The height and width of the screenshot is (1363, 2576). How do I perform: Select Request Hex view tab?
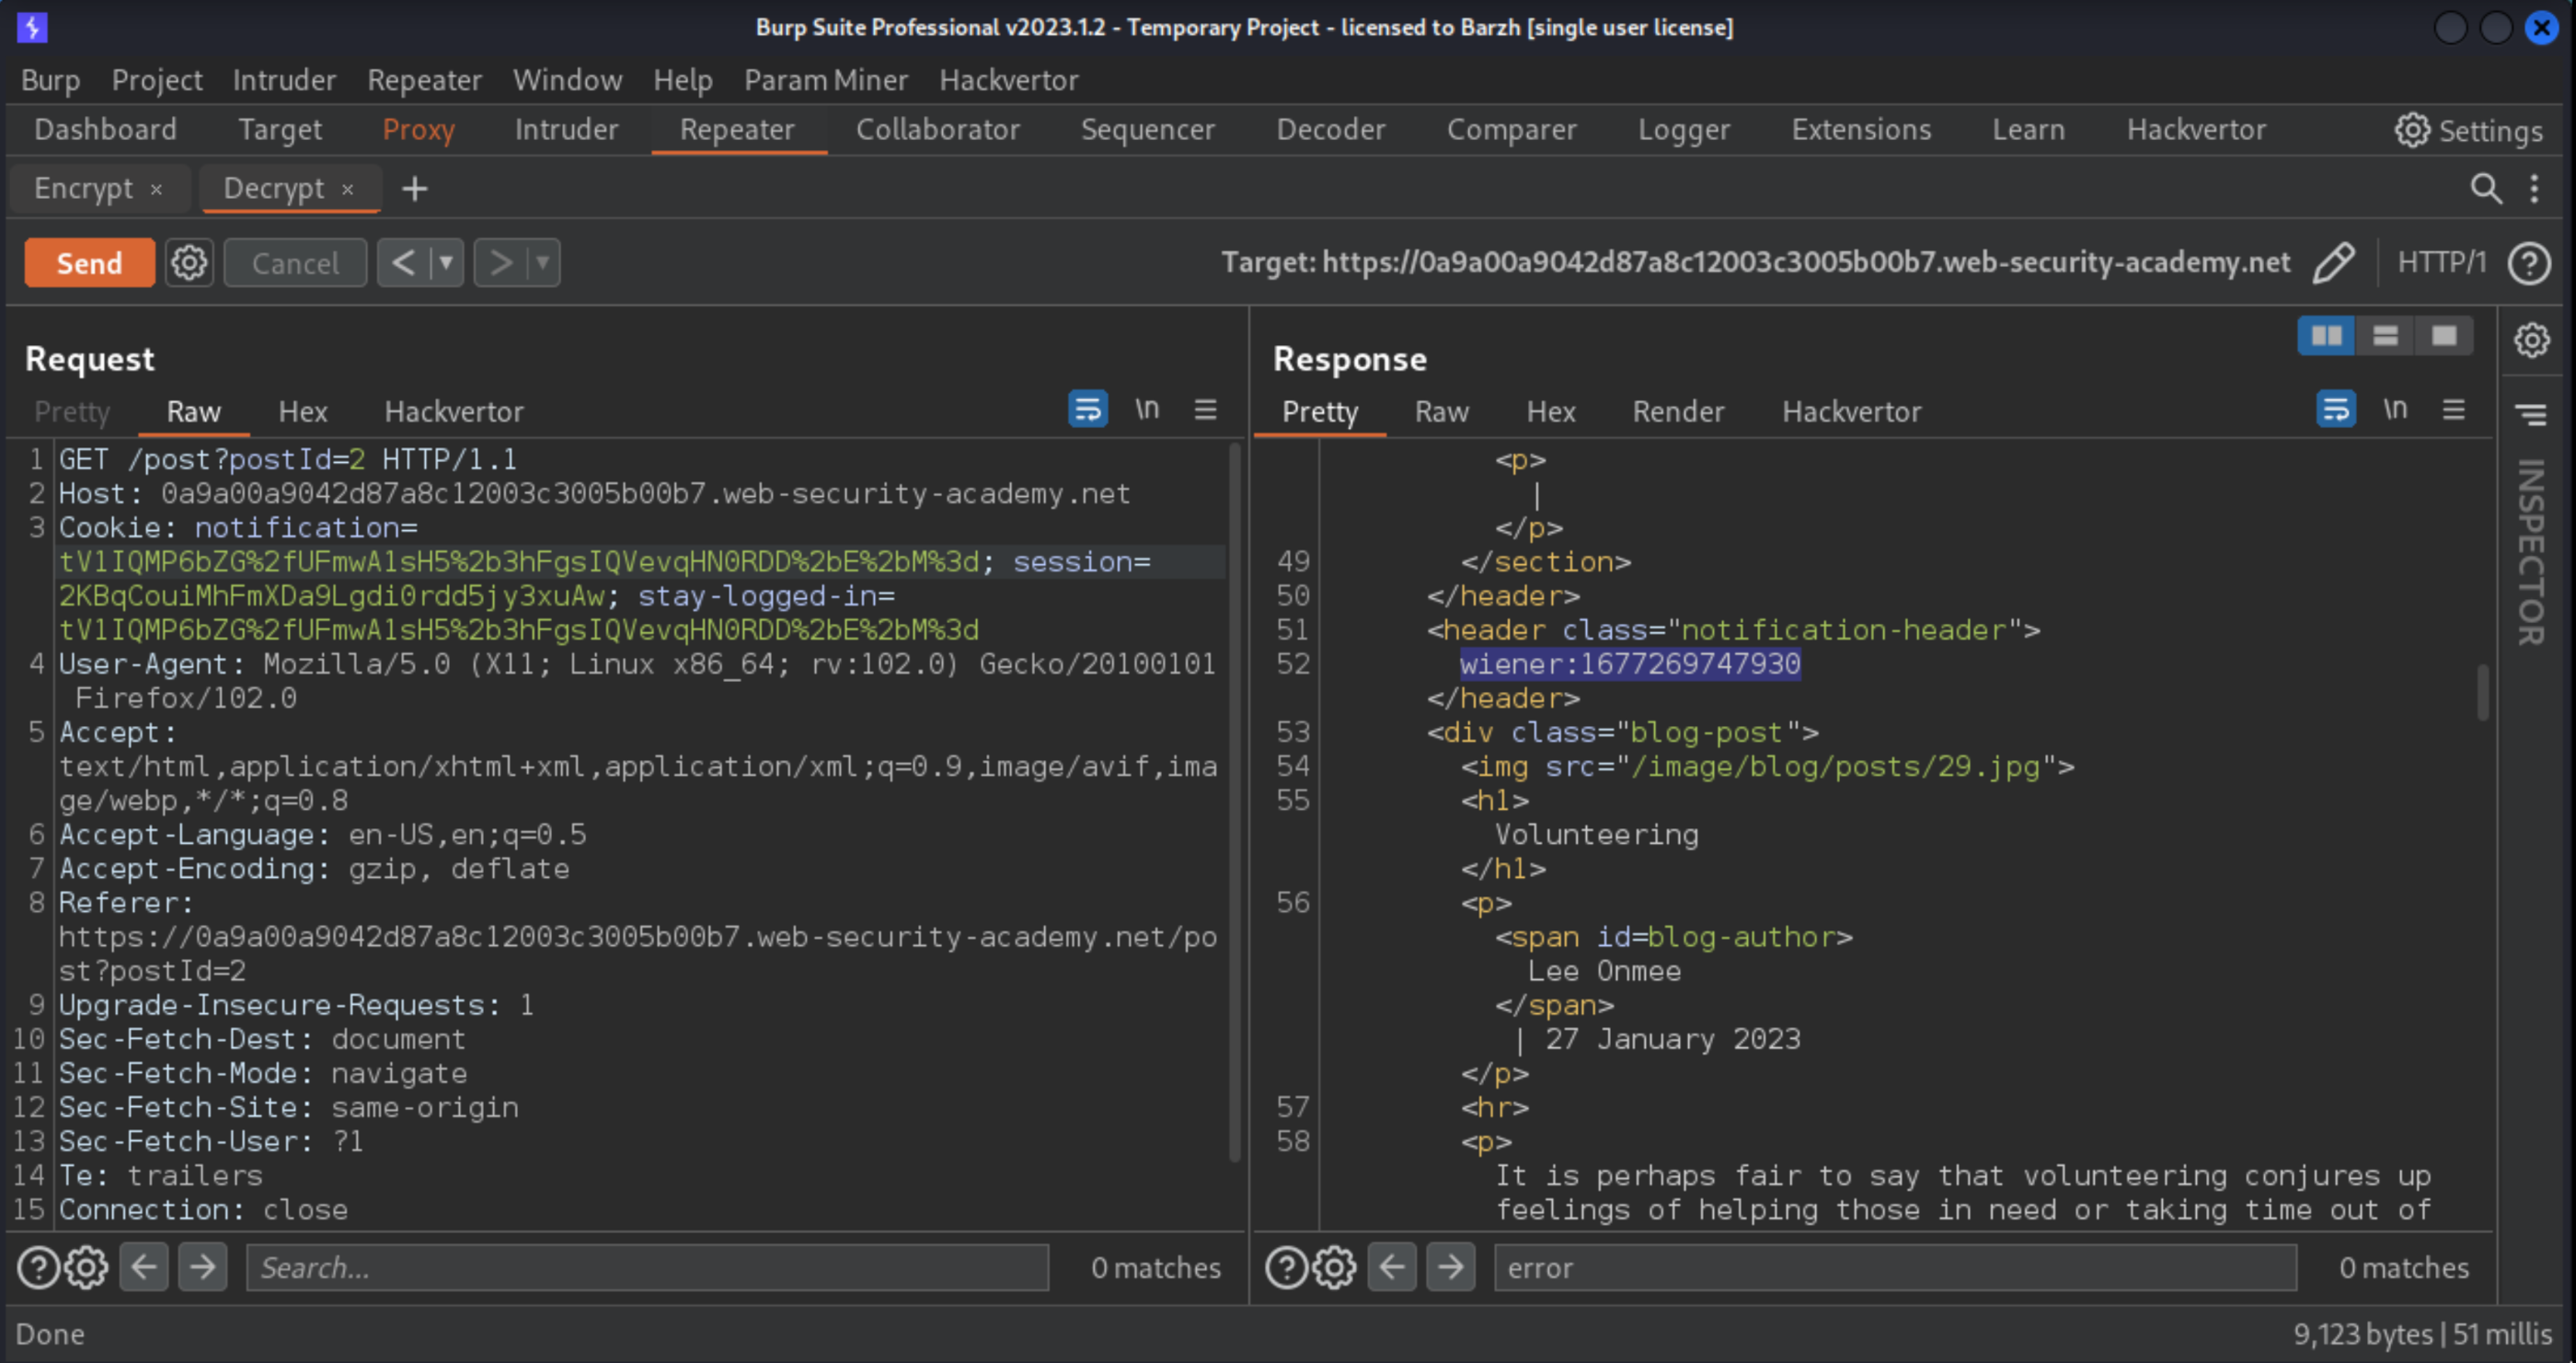(x=303, y=411)
